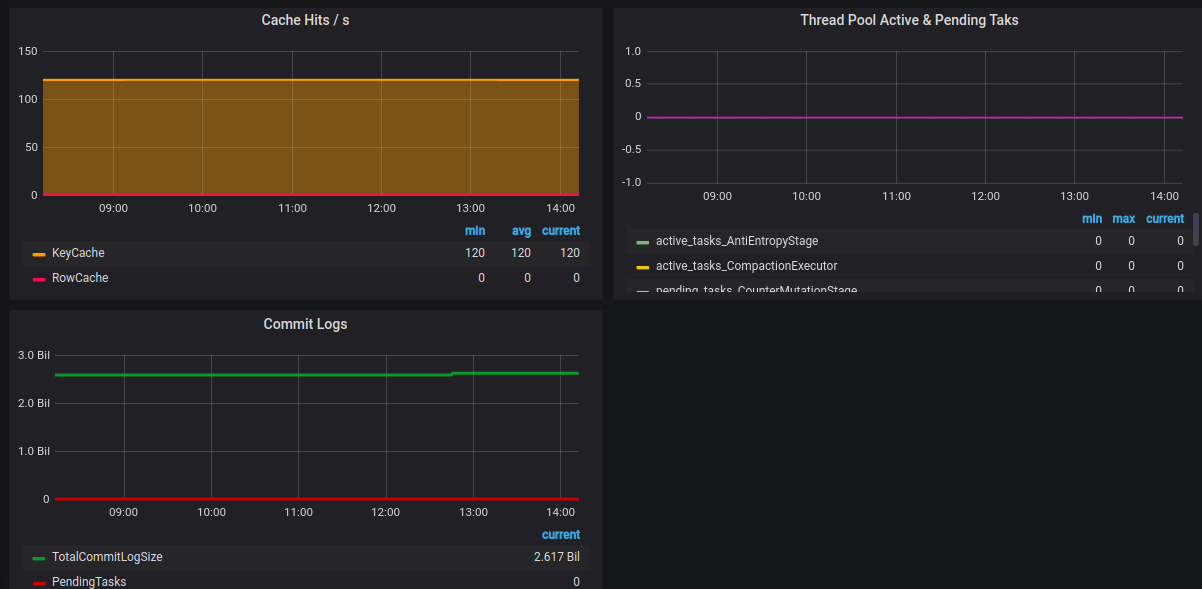The height and width of the screenshot is (589, 1202).
Task: Sort Cache Hits legend by avg column
Action: pyautogui.click(x=522, y=231)
